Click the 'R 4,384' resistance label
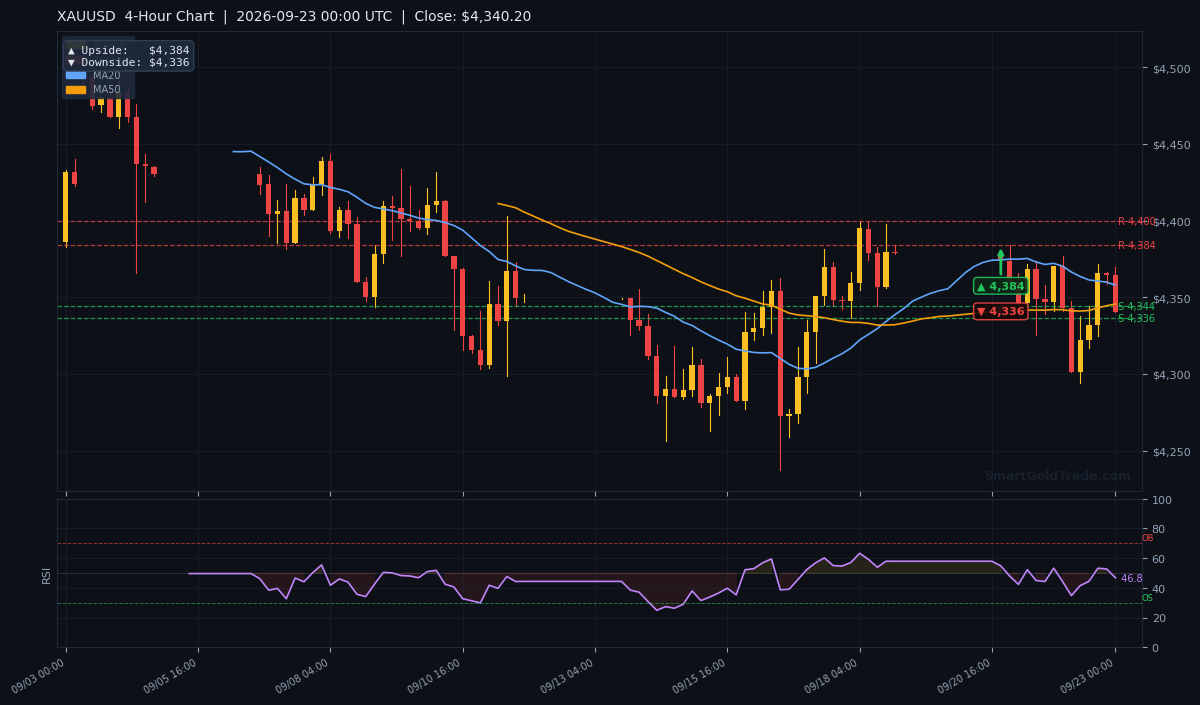1200x705 pixels. point(1136,245)
